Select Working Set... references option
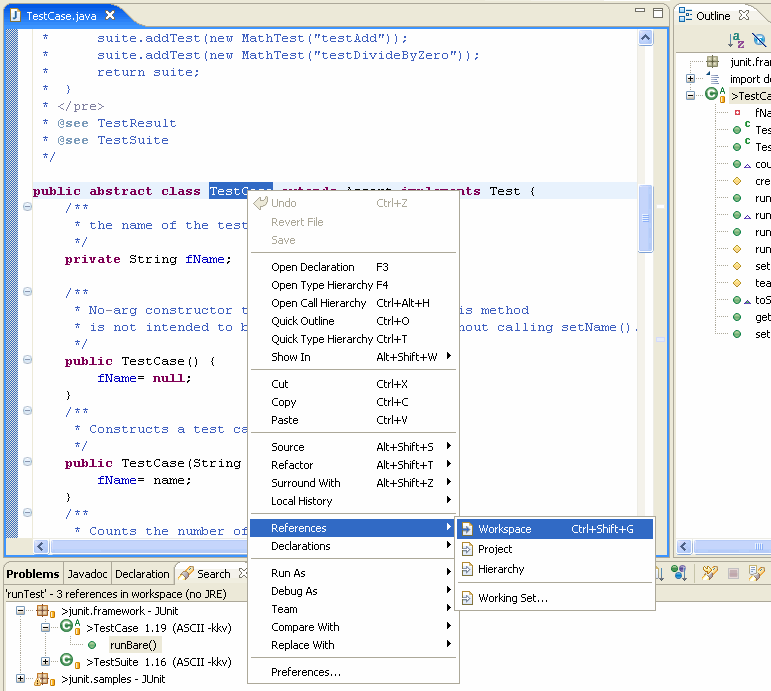Screen dimensions: 771x691 coord(555,598)
